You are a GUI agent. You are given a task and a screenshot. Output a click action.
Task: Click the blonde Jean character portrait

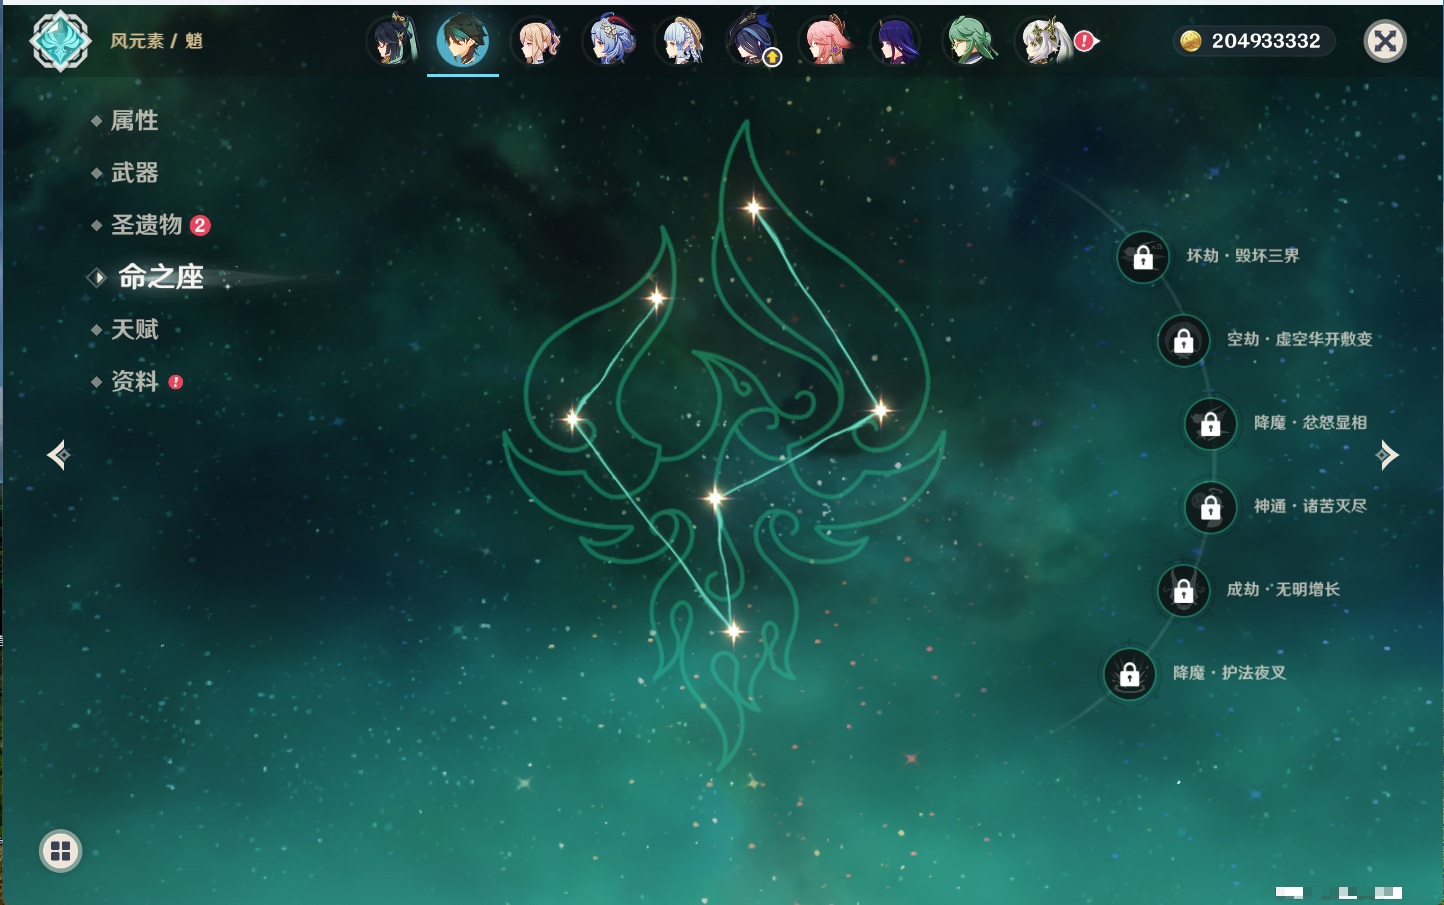(x=536, y=42)
